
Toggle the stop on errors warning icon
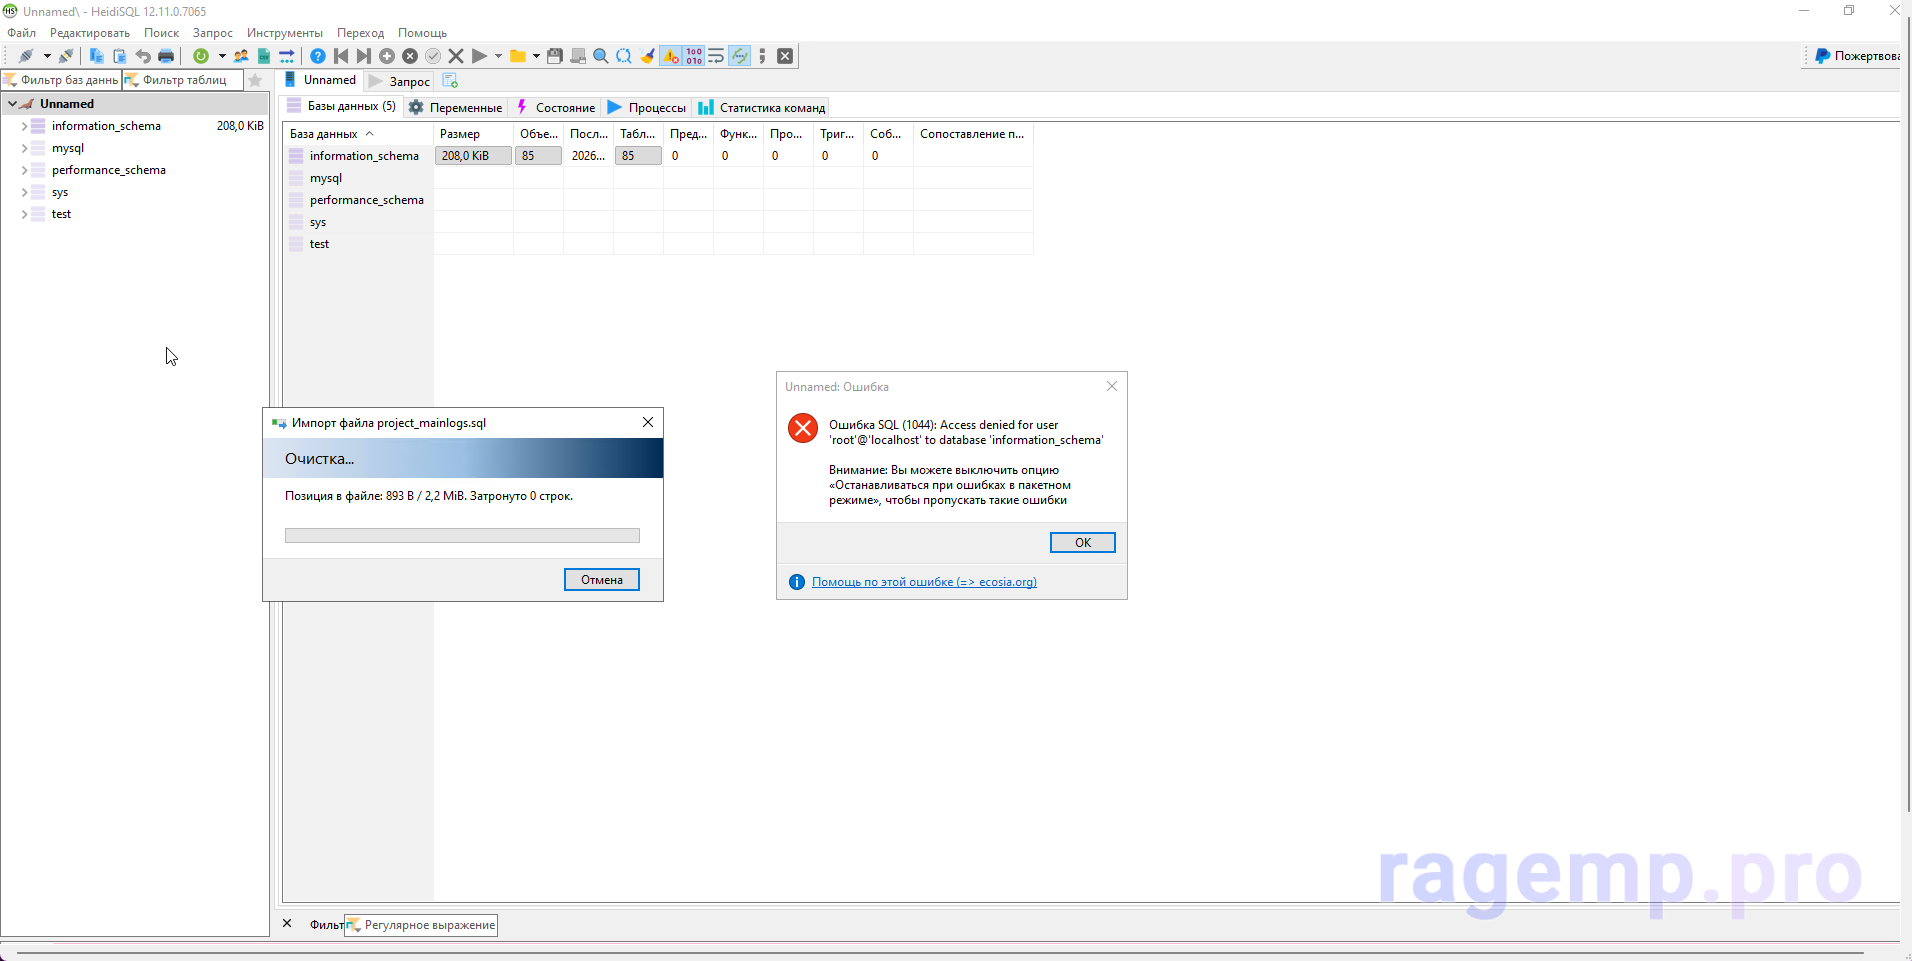(670, 56)
